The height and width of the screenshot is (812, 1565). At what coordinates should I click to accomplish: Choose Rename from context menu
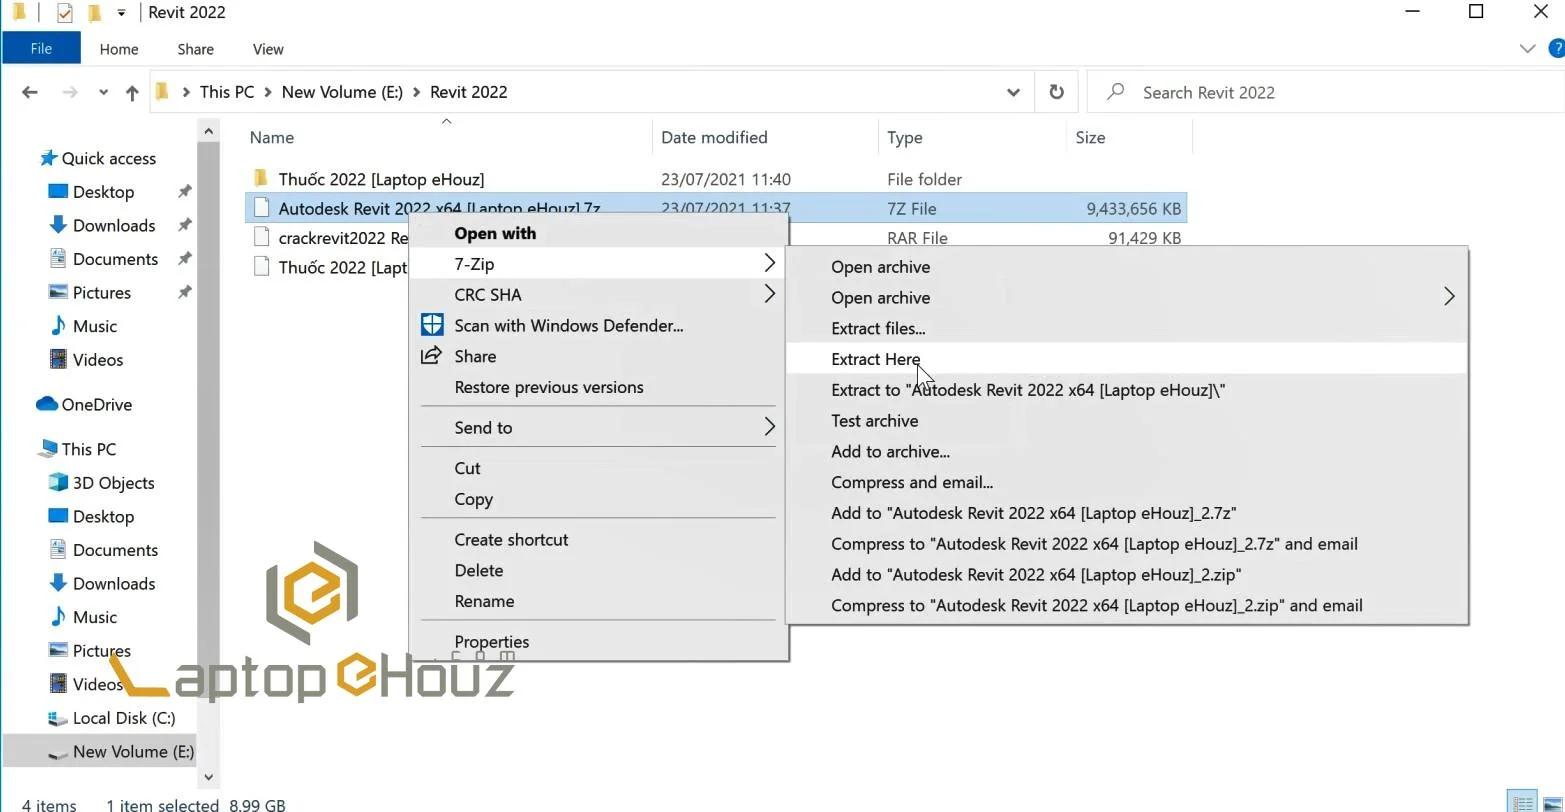(x=598, y=601)
